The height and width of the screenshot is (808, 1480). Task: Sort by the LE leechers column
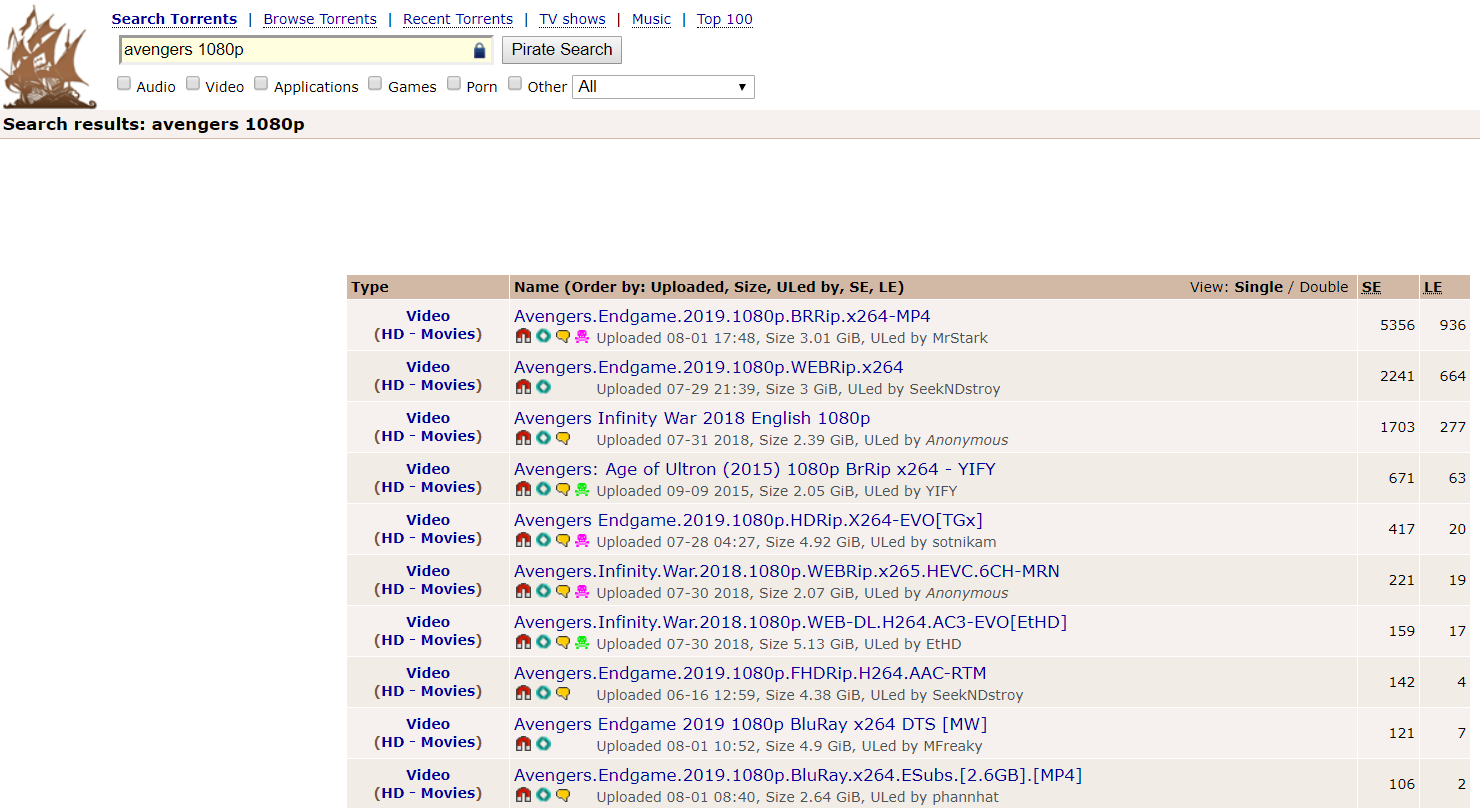(1433, 287)
